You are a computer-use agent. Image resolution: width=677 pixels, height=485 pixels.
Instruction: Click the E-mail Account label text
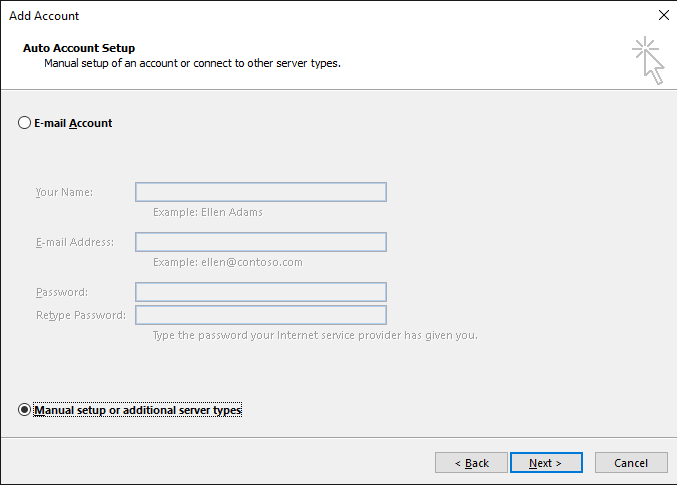click(73, 123)
